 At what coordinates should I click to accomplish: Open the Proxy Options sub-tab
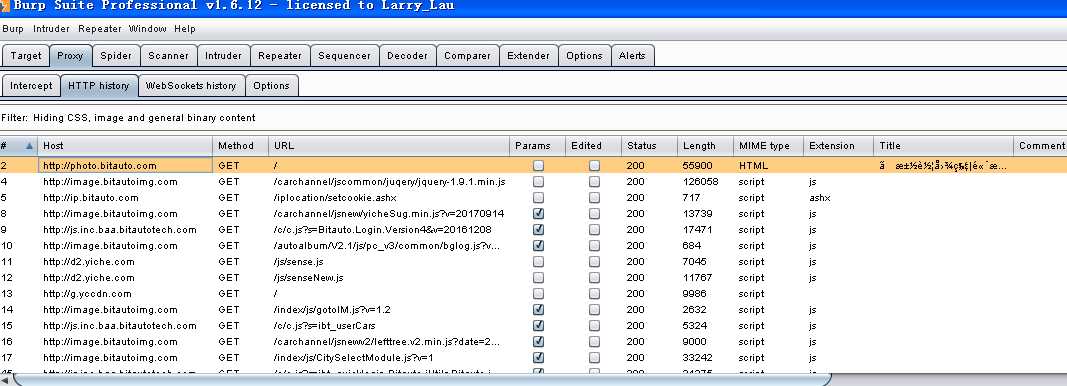click(272, 86)
